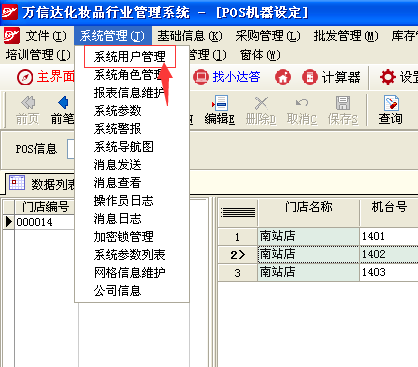Open 设置 gear icon
The width and height of the screenshot is (418, 367).
[387, 77]
